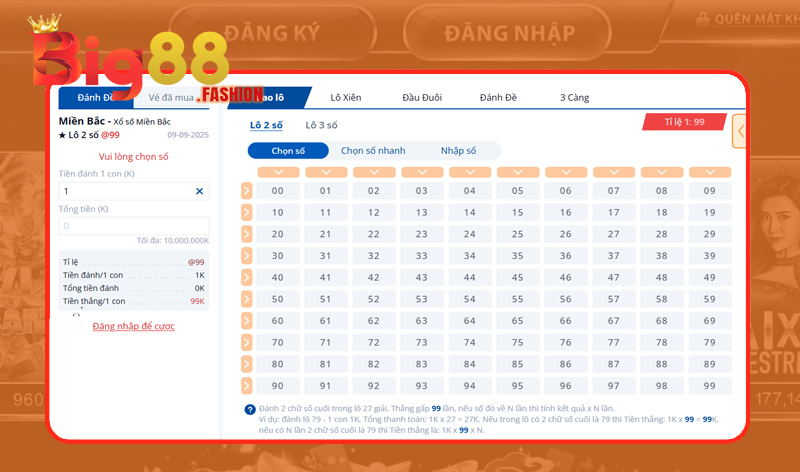
Task: Click the row arrow beside number 50
Action: [246, 299]
